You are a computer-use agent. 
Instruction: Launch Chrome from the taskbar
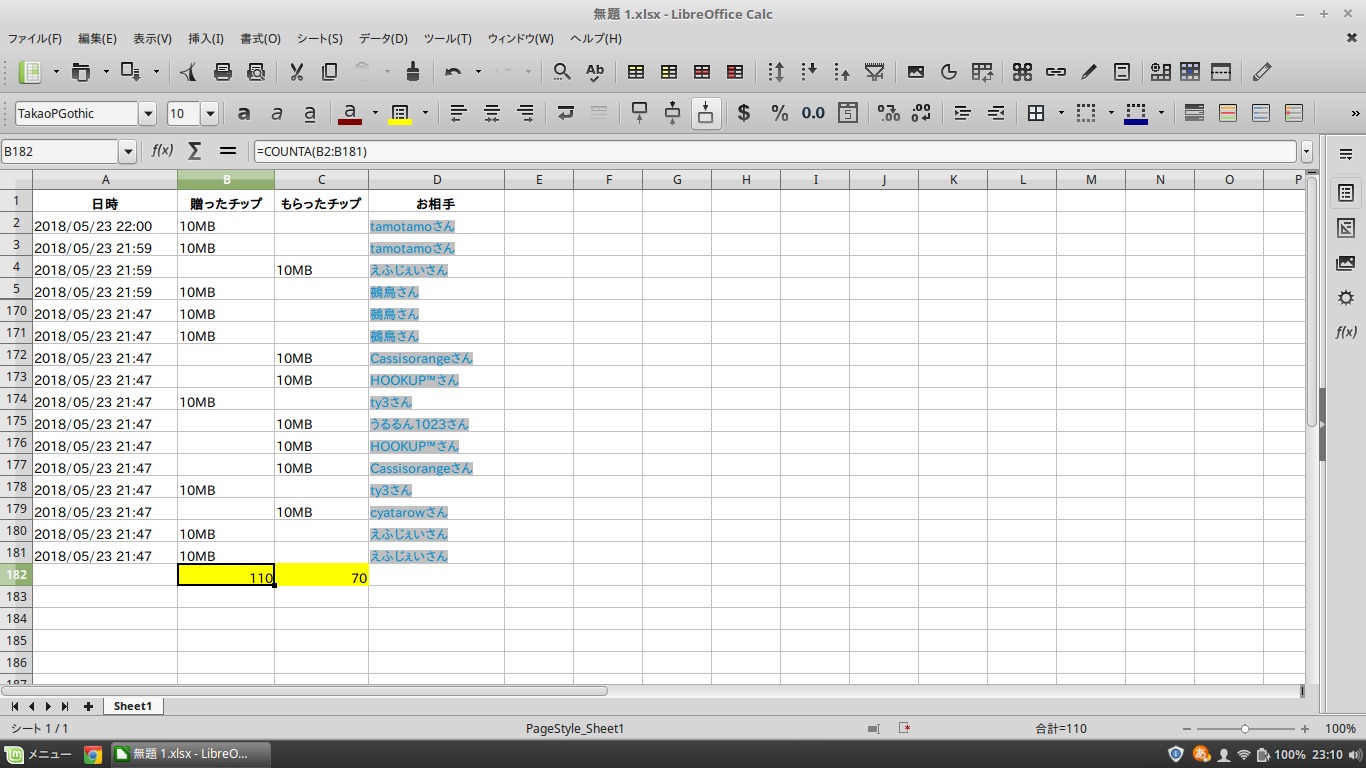[x=93, y=754]
